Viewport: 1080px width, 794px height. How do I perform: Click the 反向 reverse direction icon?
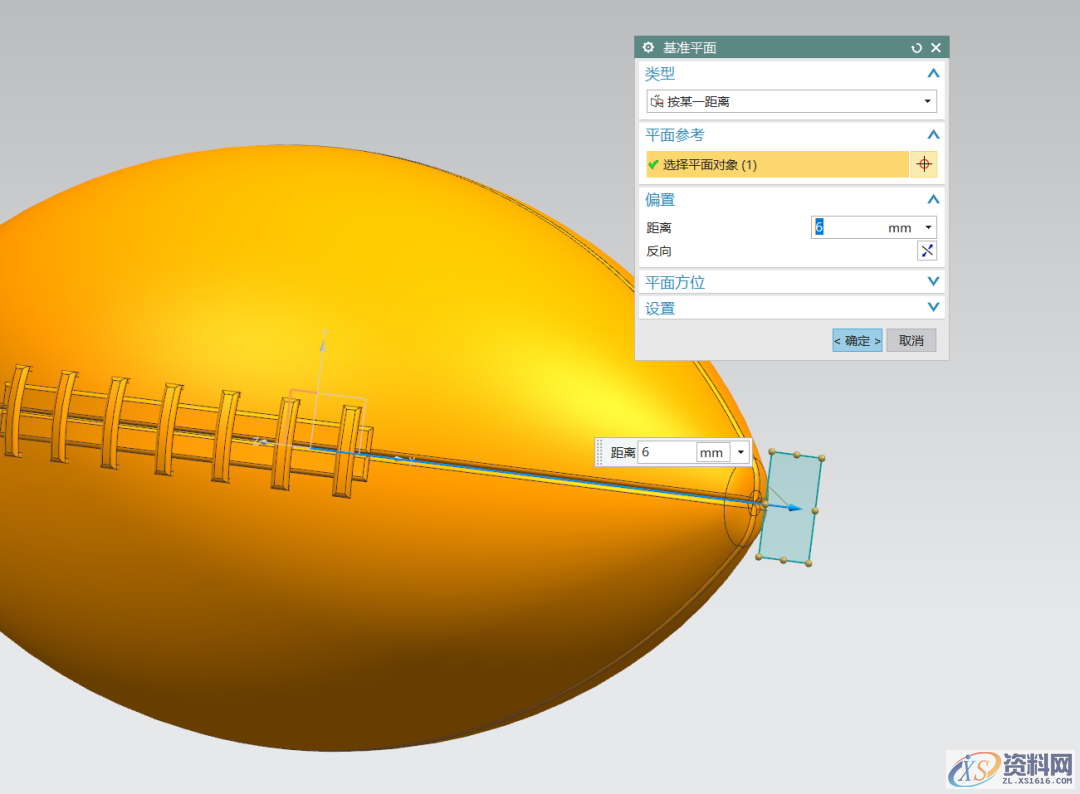(x=927, y=251)
